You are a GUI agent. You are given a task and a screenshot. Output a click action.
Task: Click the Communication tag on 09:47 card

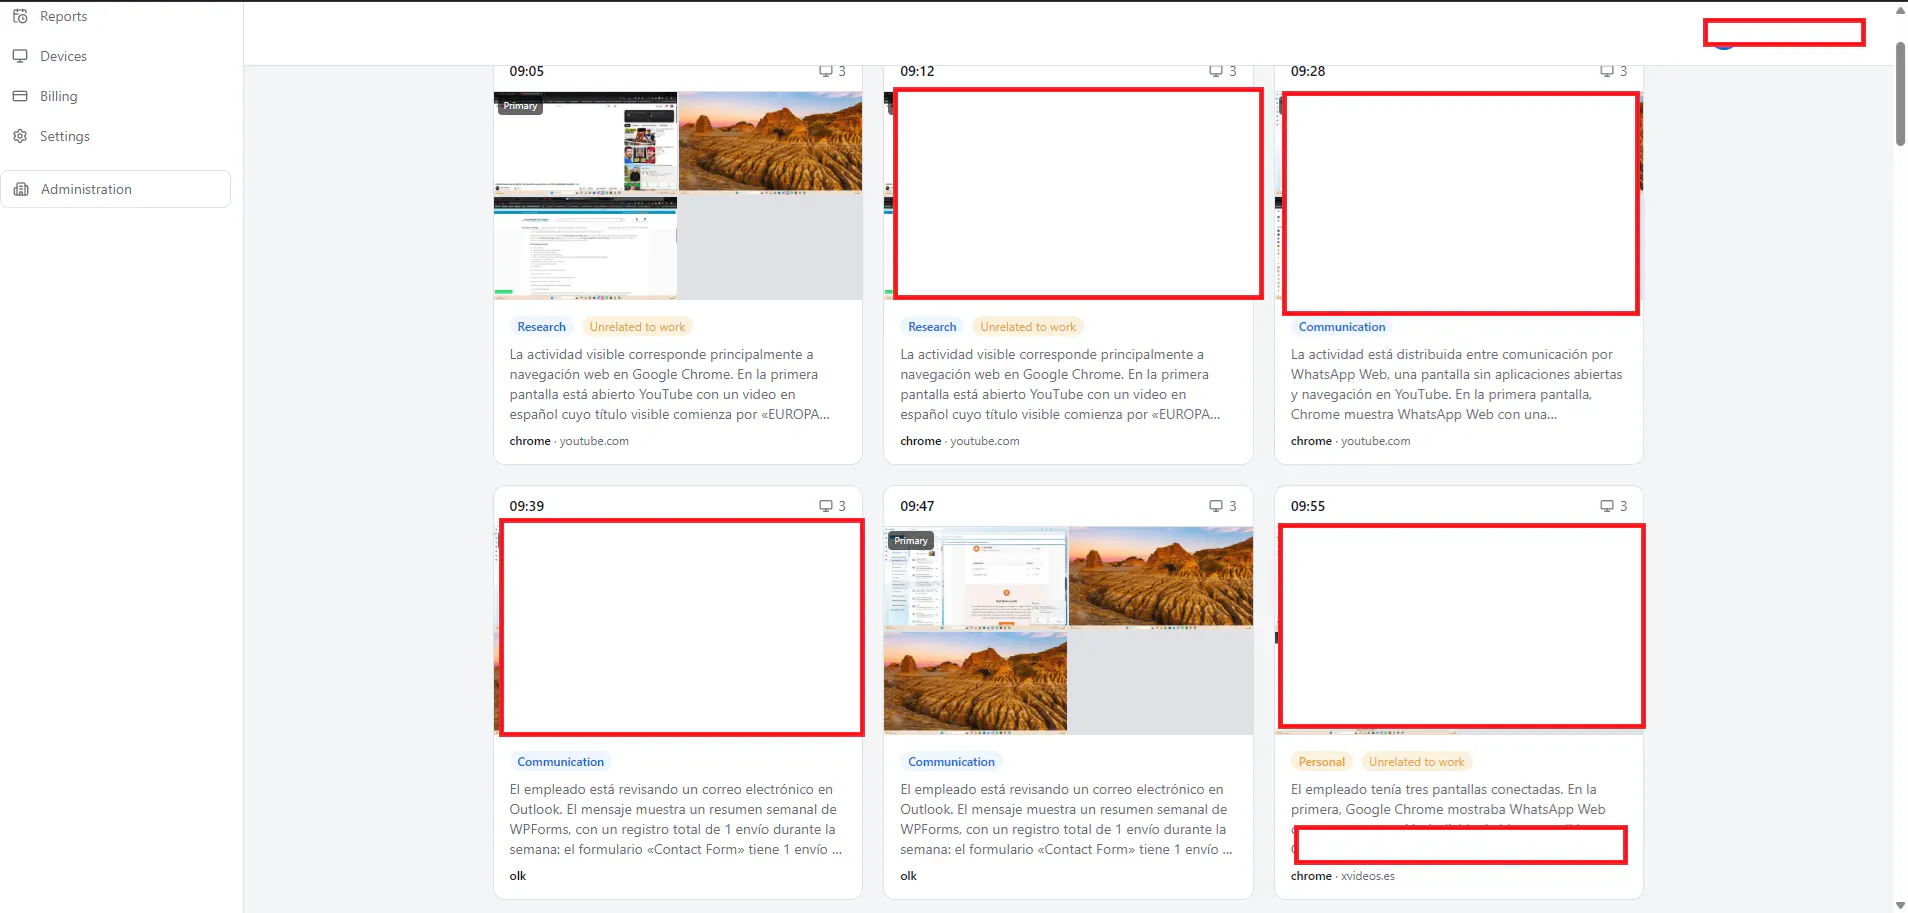(951, 762)
